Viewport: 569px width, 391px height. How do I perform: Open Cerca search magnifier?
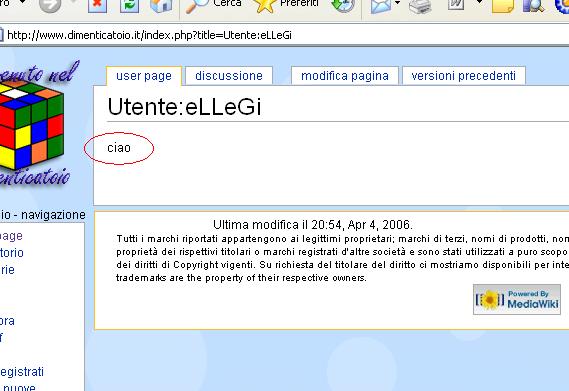pyautogui.click(x=213, y=5)
